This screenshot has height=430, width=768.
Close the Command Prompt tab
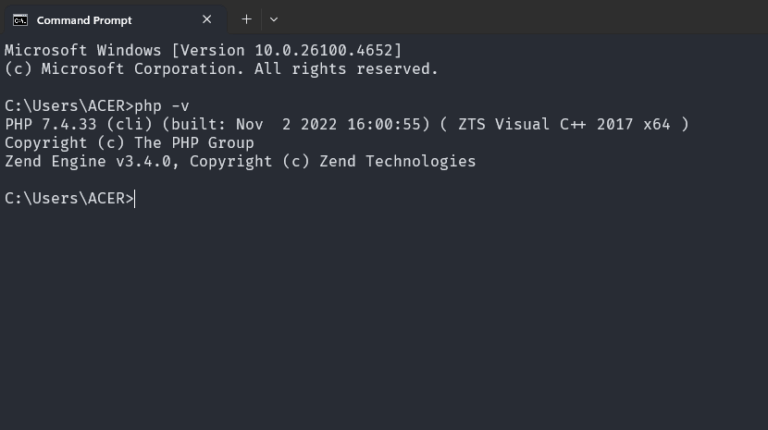[207, 20]
